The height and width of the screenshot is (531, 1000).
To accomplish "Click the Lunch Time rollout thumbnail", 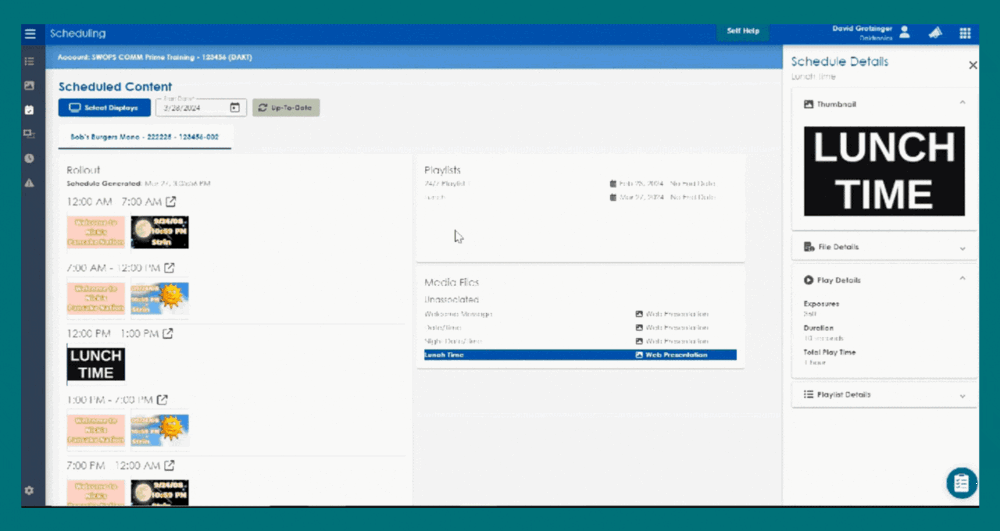I will click(96, 363).
